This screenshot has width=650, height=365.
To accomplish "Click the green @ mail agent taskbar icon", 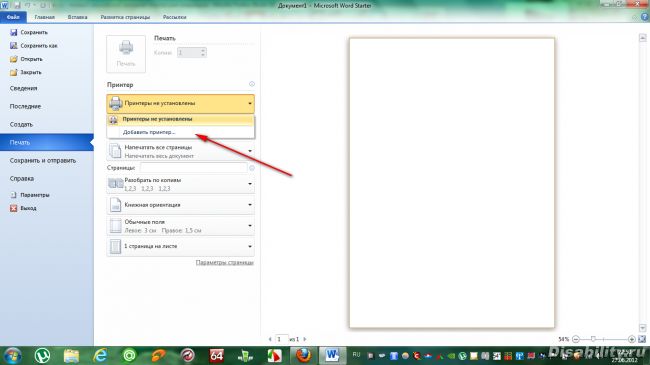I will (129, 355).
